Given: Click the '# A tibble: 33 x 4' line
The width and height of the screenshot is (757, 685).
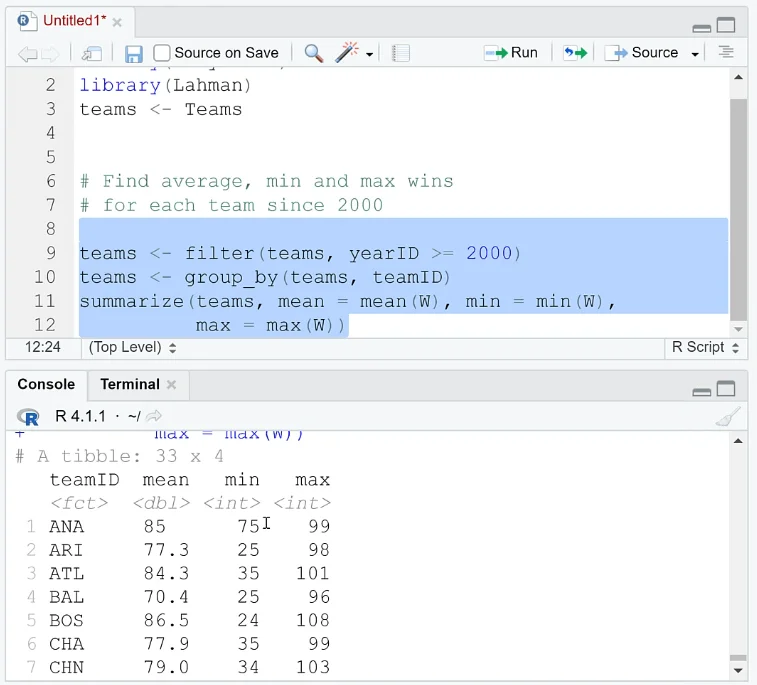Looking at the screenshot, I should [119, 456].
